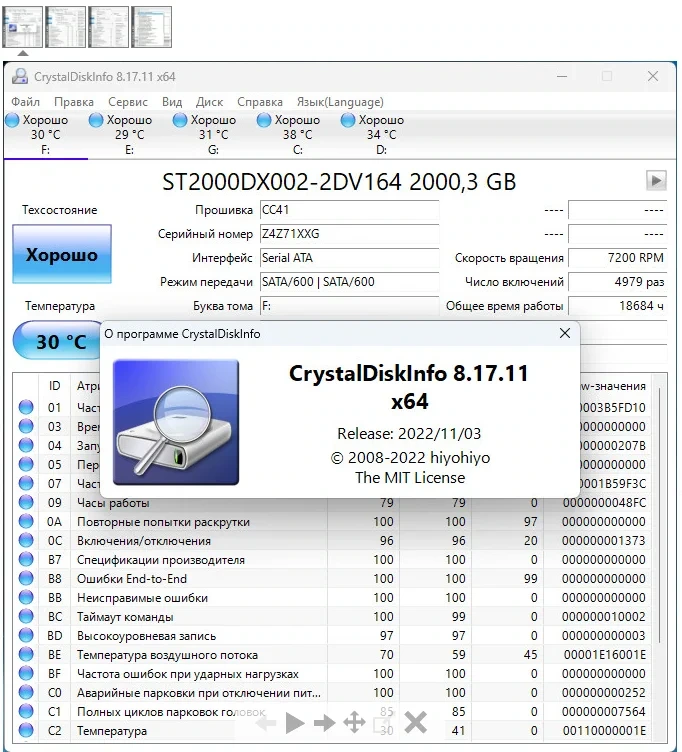Click the status orb for Повторные попытки раскрутки
682x752 pixels.
(26, 521)
